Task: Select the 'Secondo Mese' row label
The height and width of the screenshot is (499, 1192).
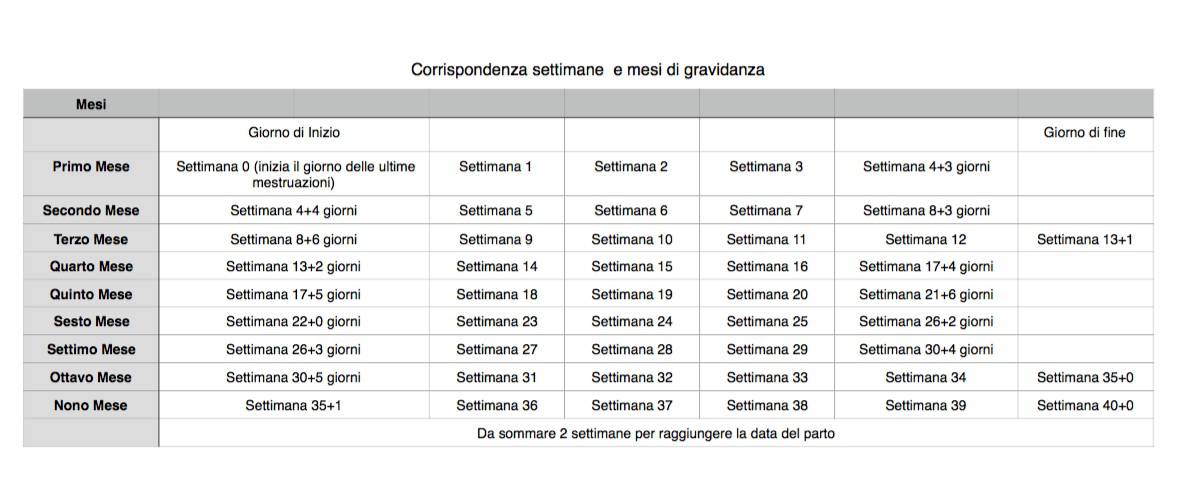Action: click(91, 211)
